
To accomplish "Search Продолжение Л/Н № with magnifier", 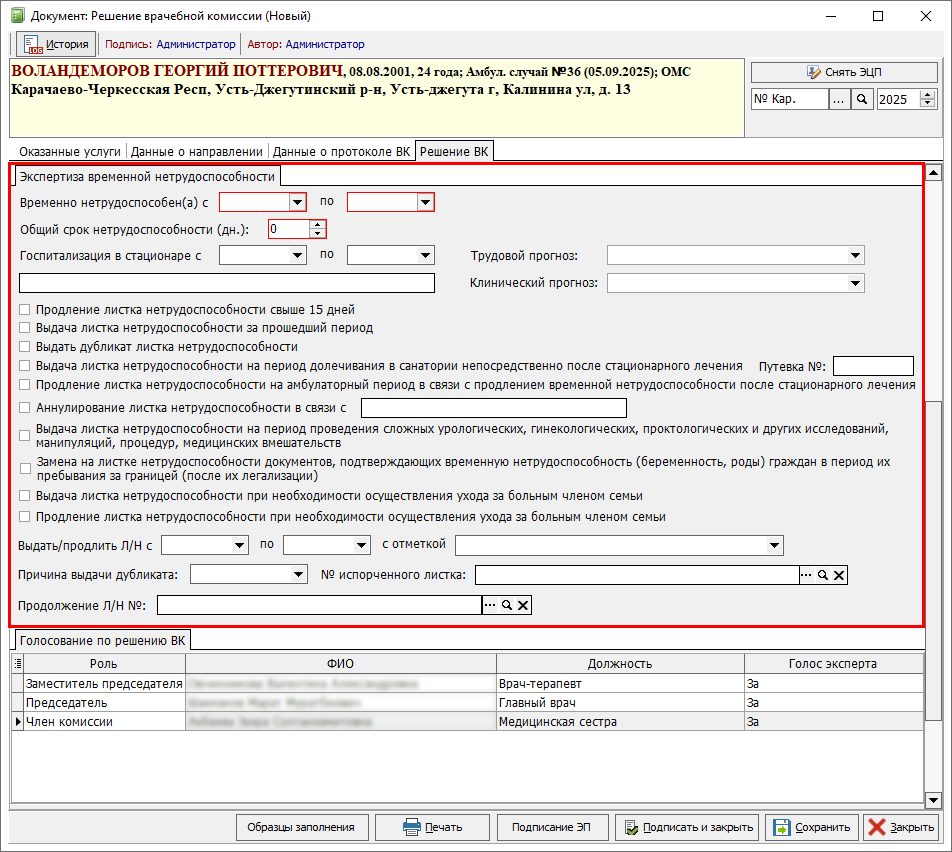I will (506, 605).
